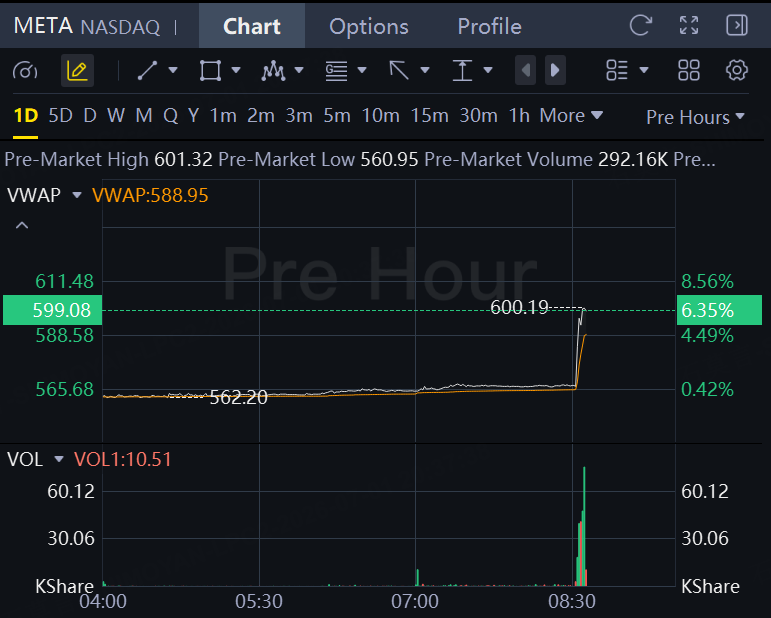Collapse the side panel icon
Viewport: 771px width, 618px height.
tap(737, 25)
